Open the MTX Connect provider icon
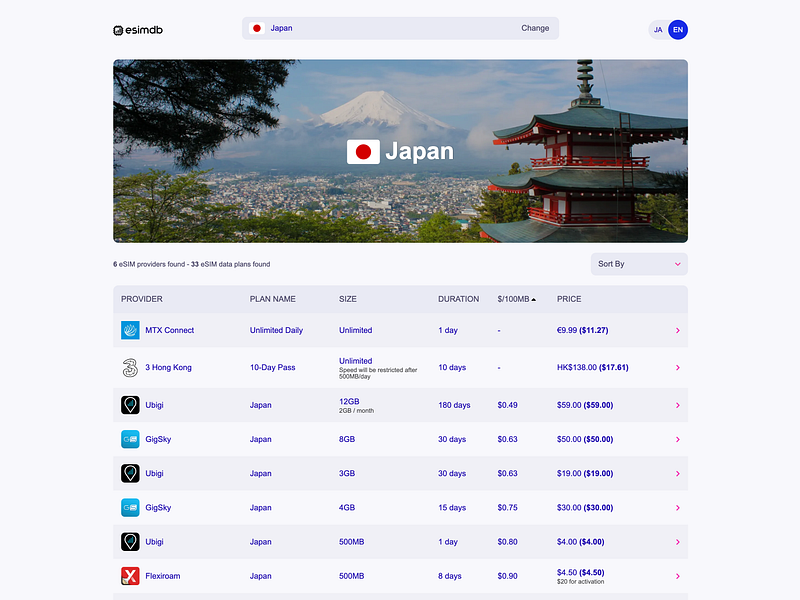 [x=130, y=330]
